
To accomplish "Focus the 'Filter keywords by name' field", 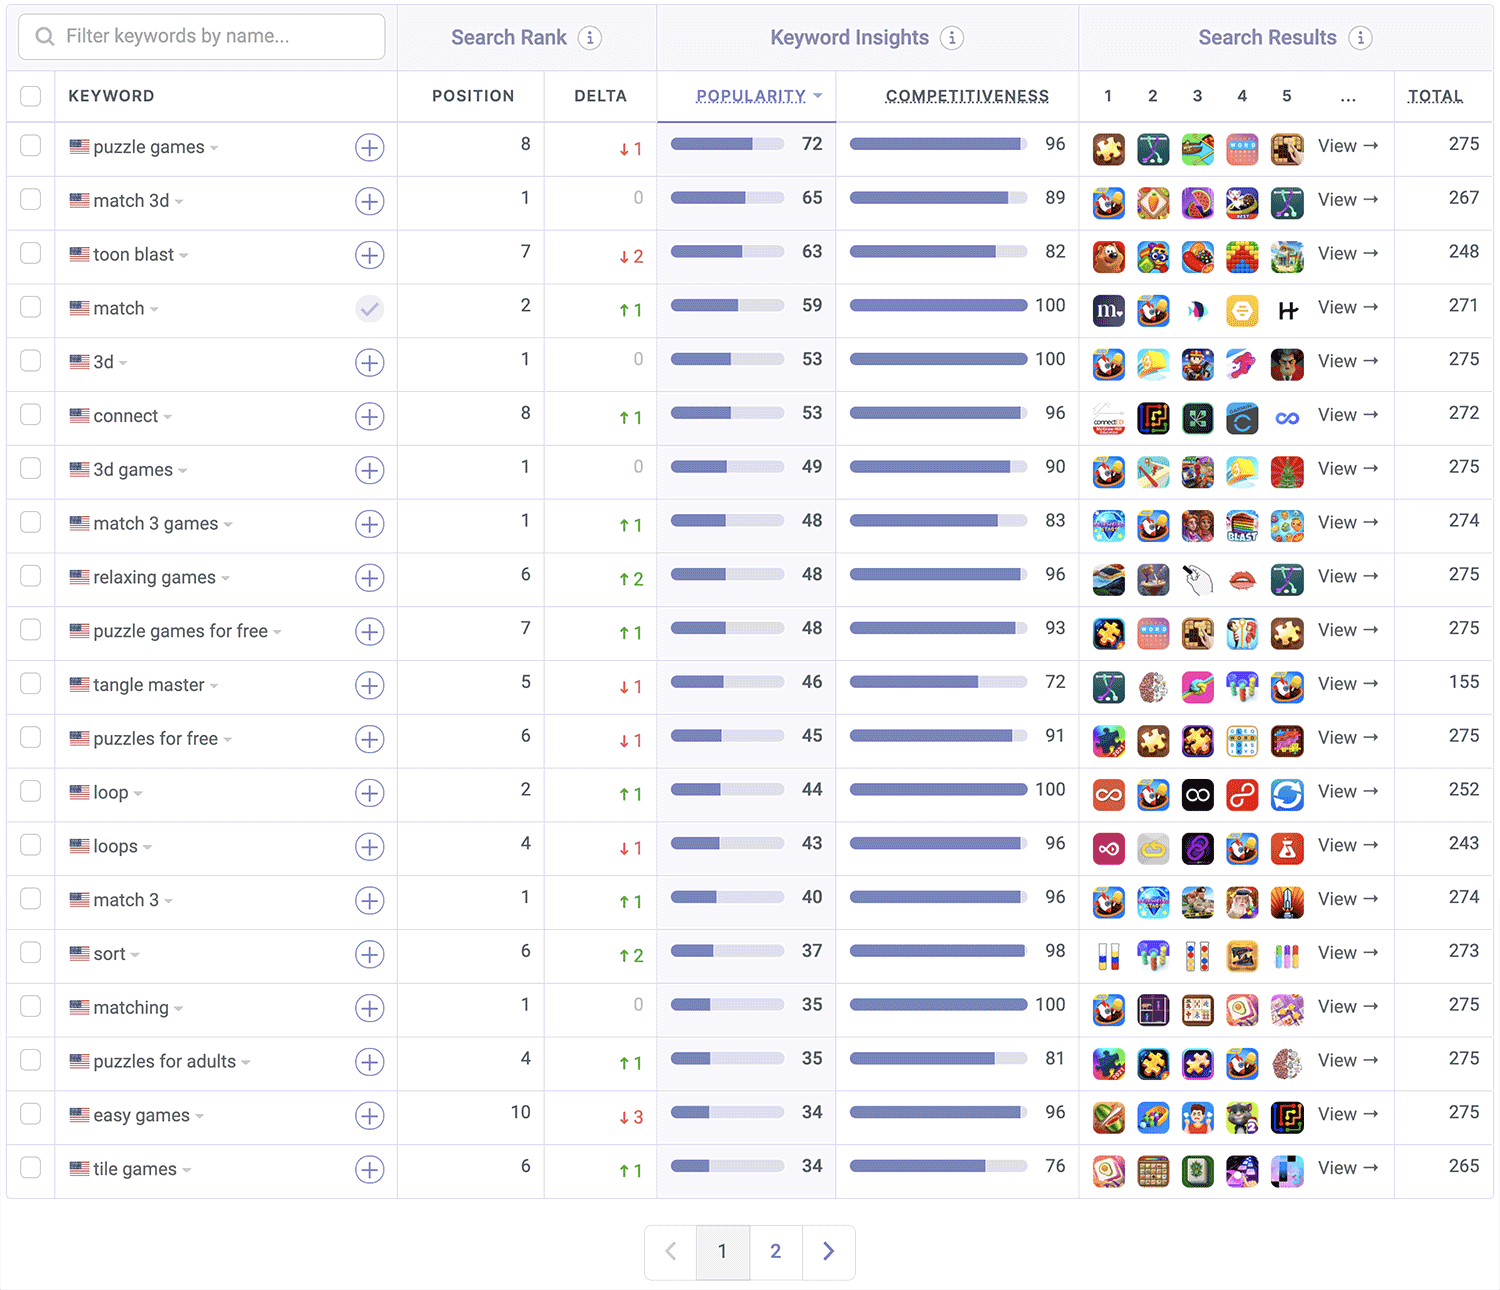I will (x=202, y=37).
